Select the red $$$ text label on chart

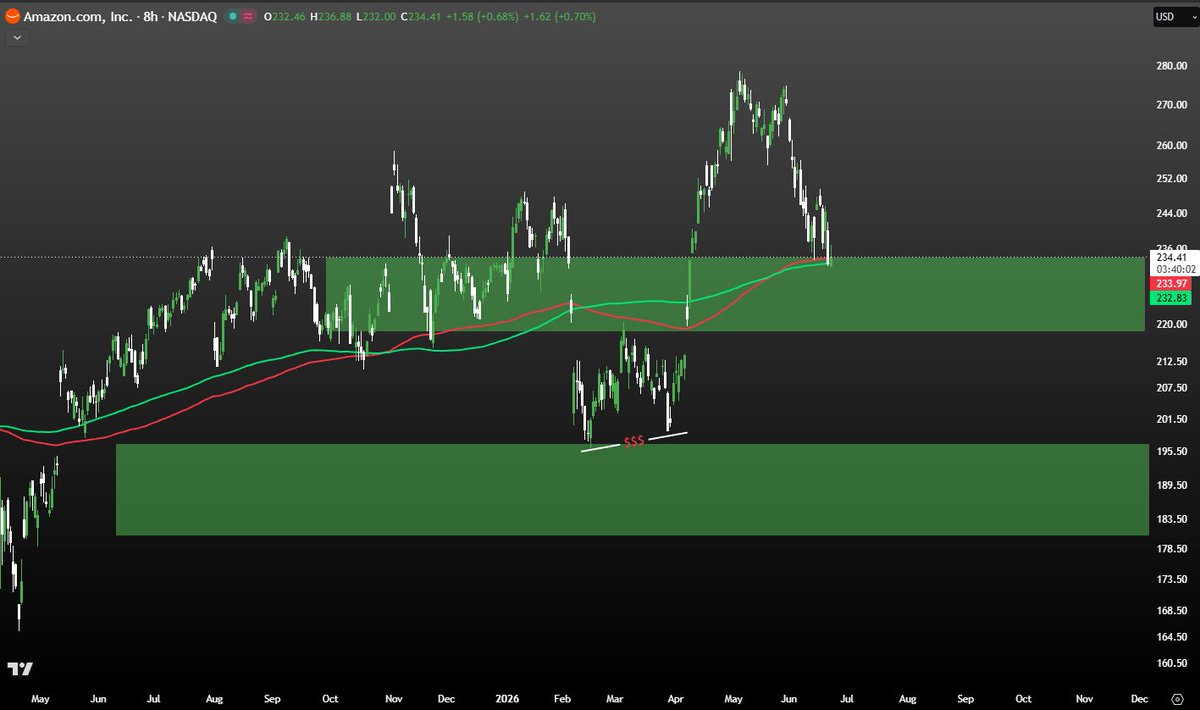(x=634, y=442)
